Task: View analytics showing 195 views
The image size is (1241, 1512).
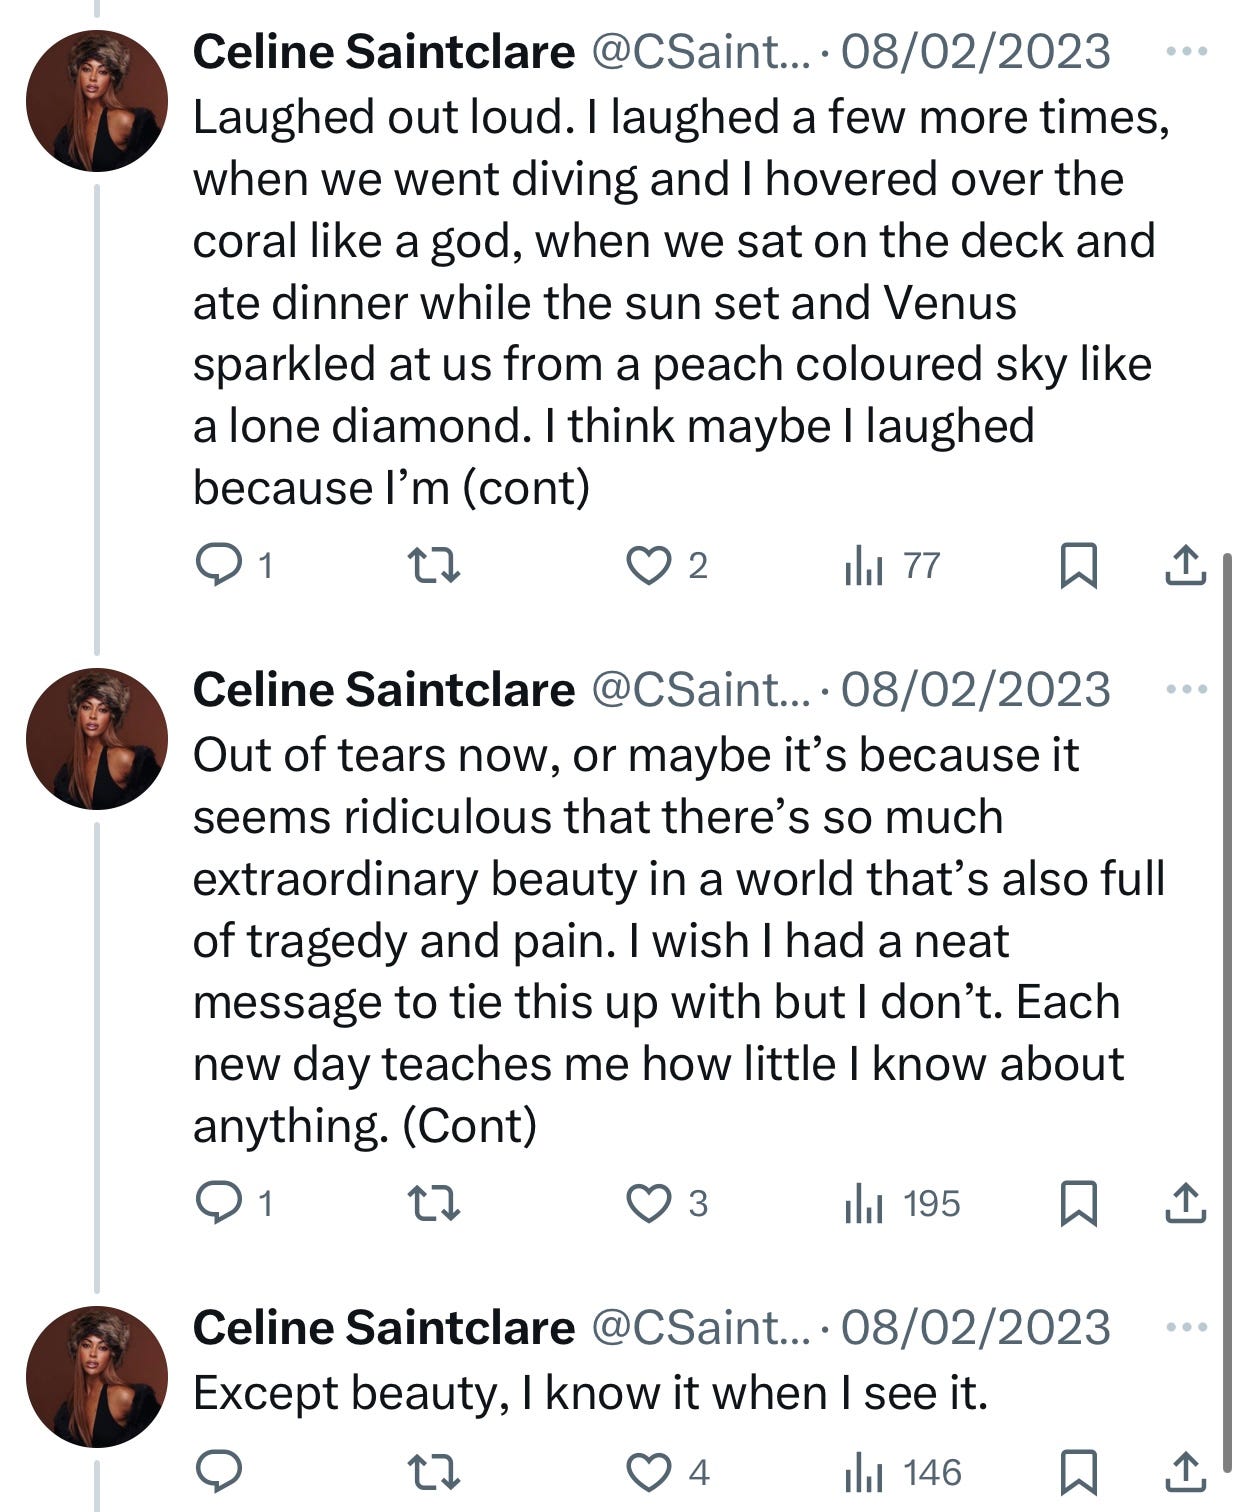Action: (x=902, y=1203)
